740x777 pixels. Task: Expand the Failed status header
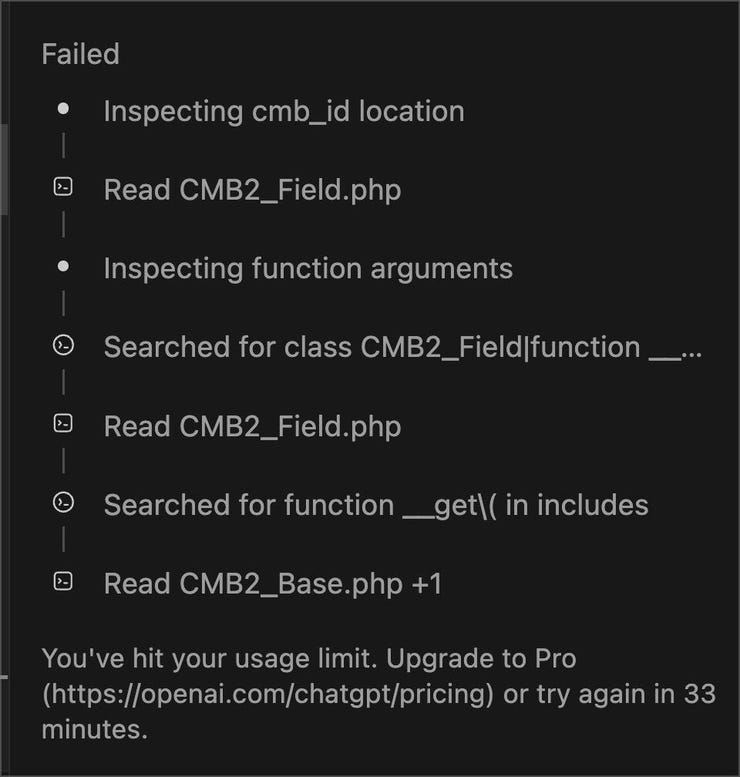(80, 54)
